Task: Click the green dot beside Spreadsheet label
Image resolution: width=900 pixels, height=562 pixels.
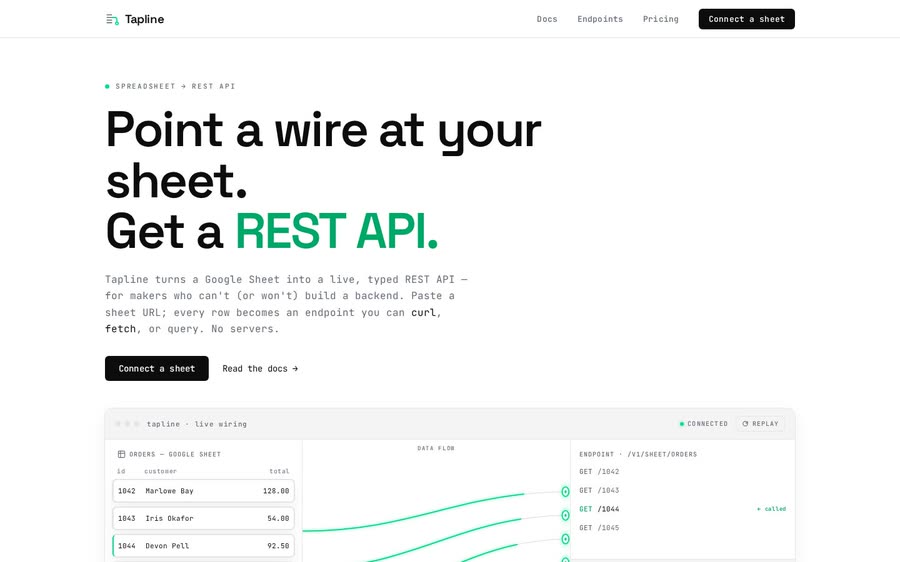Action: [x=107, y=87]
